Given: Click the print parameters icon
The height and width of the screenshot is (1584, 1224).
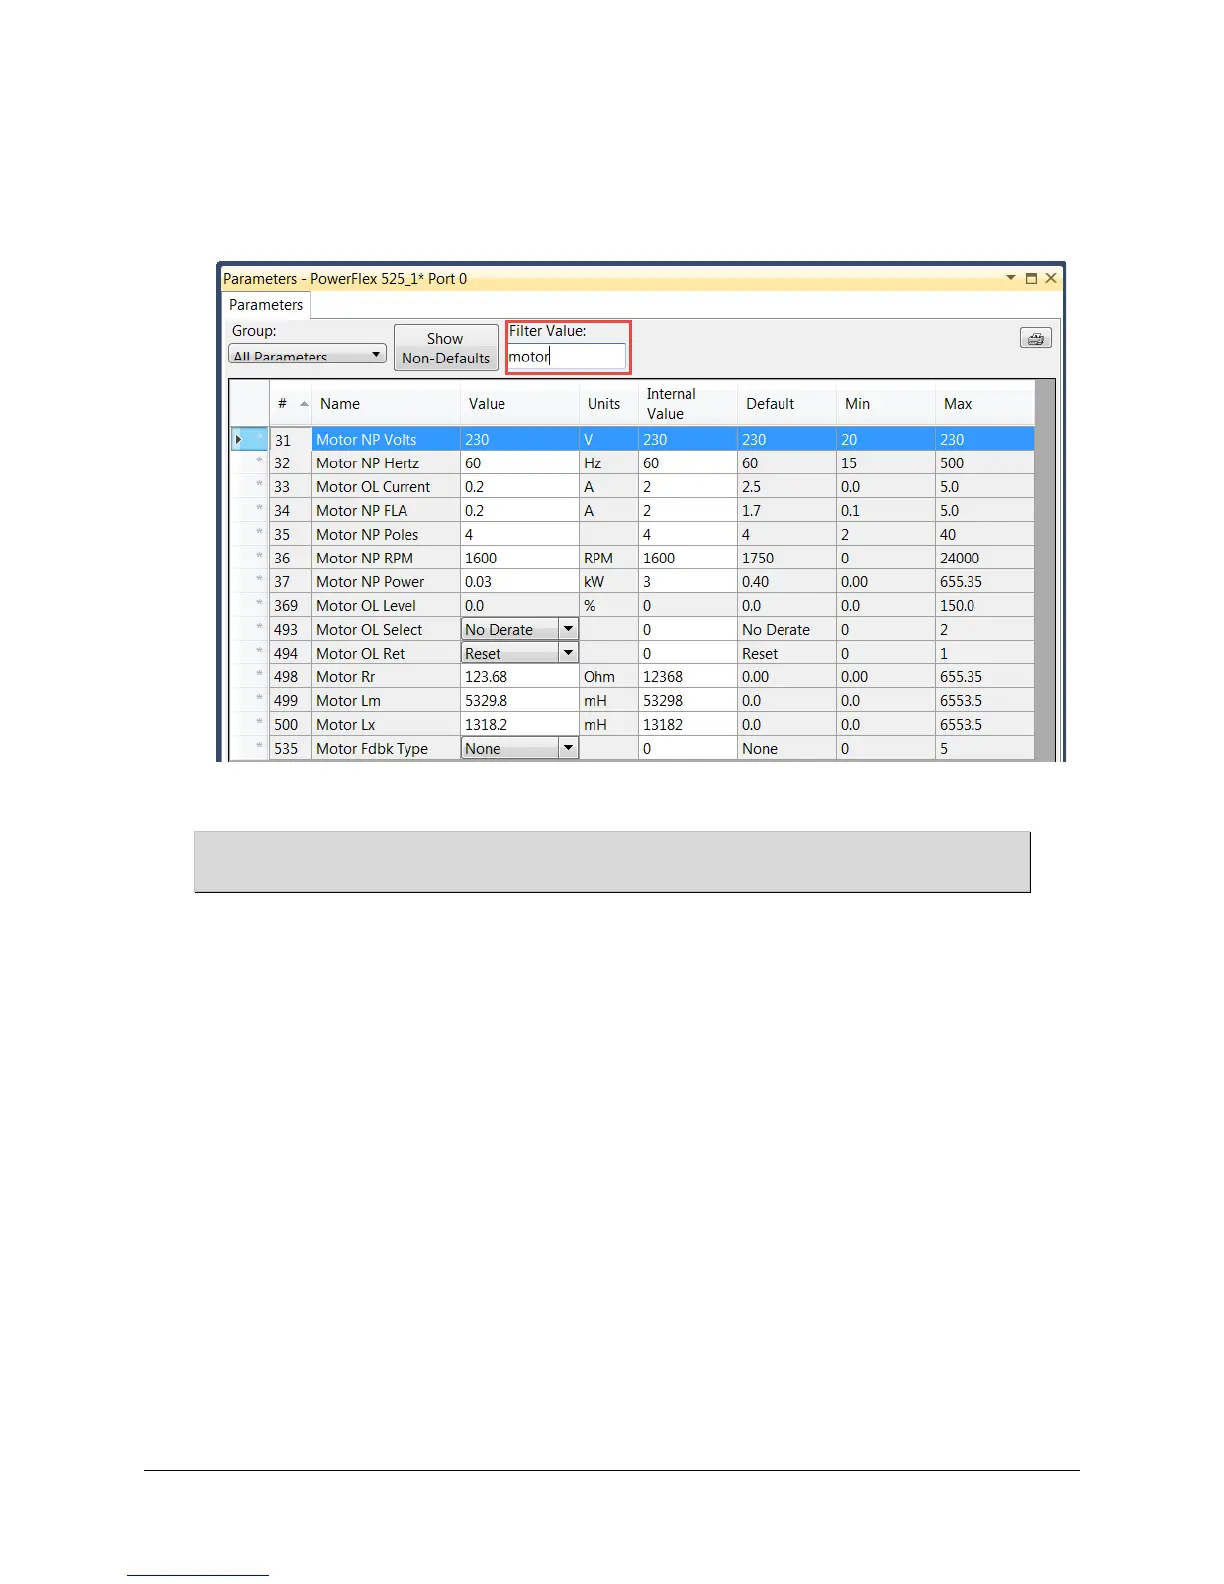Looking at the screenshot, I should pos(1035,338).
